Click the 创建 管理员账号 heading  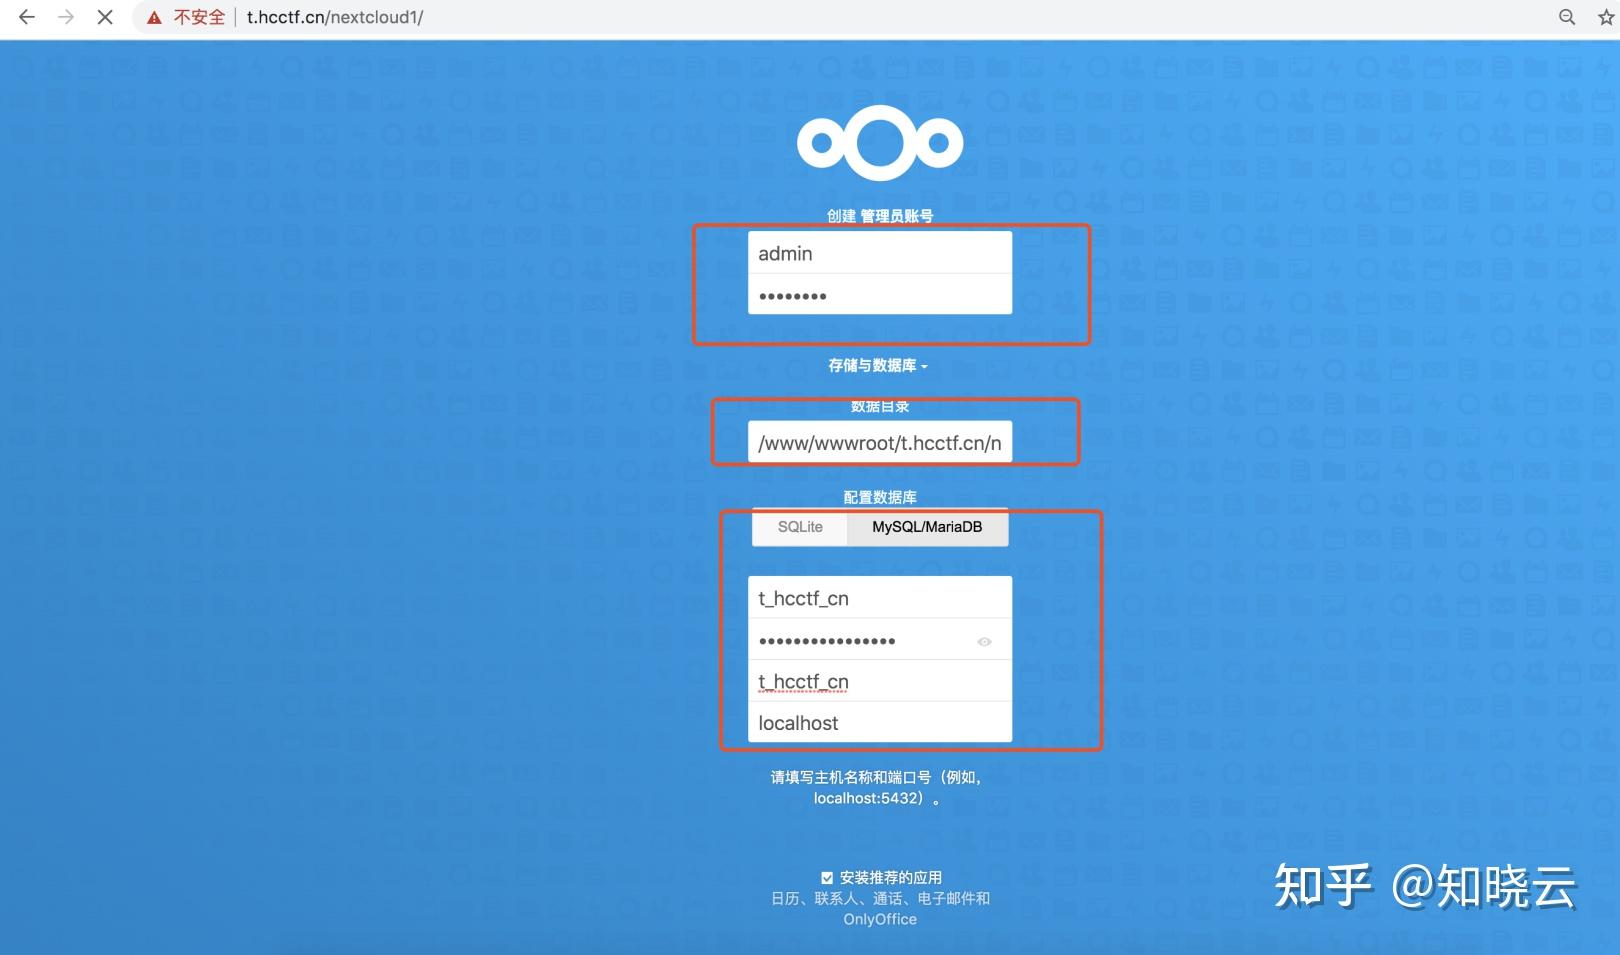pos(880,216)
